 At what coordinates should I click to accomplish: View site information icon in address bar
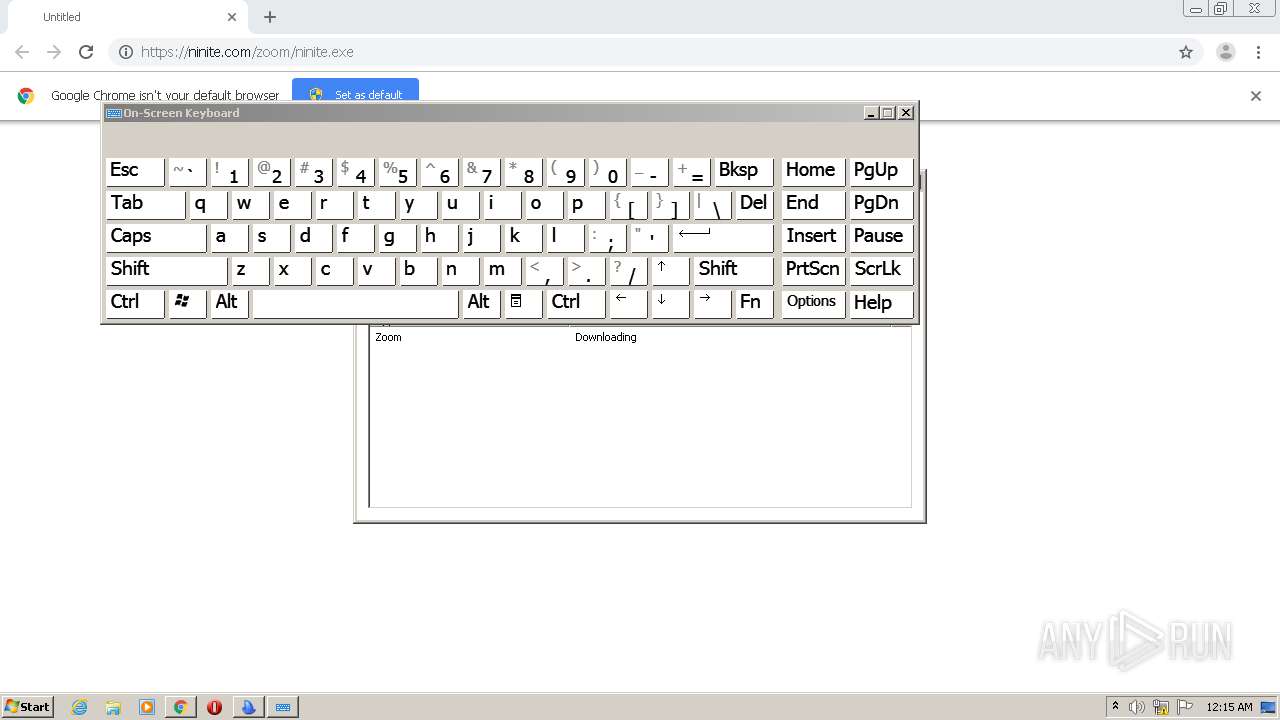(x=126, y=52)
